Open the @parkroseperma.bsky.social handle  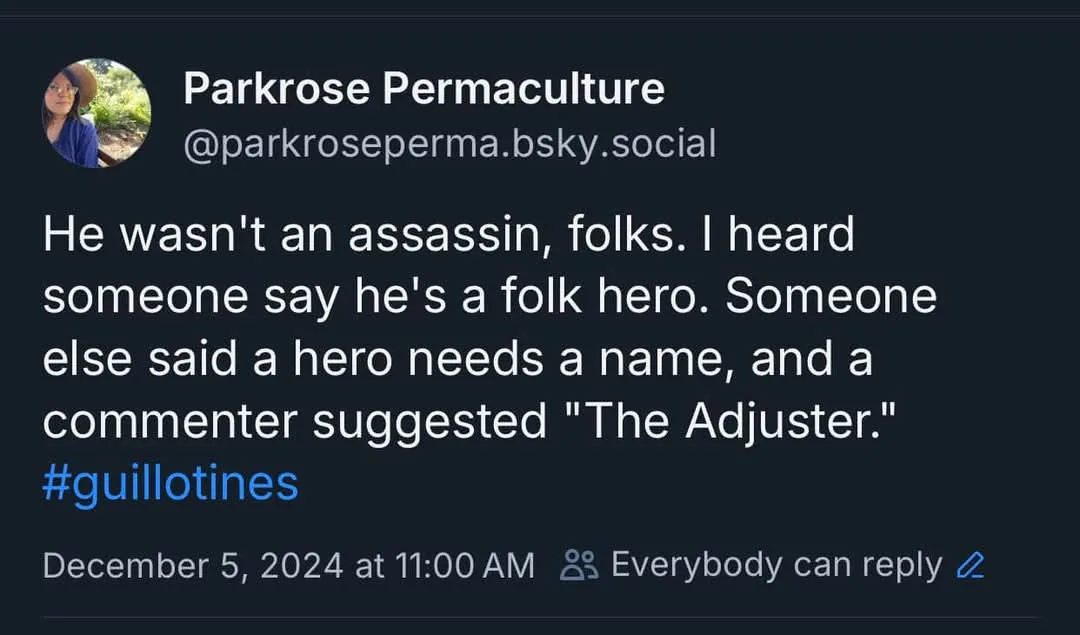(x=450, y=144)
